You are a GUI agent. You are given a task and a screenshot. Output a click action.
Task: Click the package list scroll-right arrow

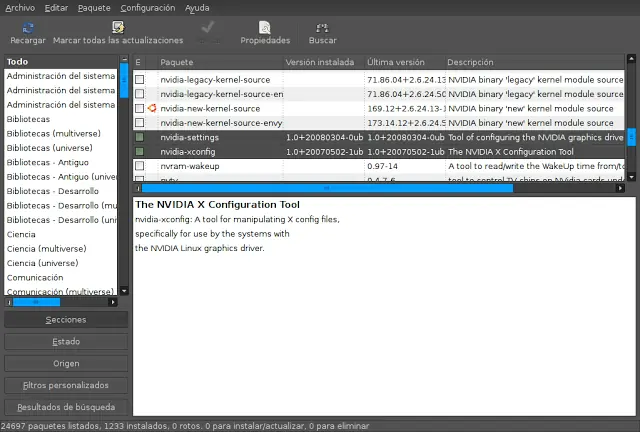pos(620,188)
